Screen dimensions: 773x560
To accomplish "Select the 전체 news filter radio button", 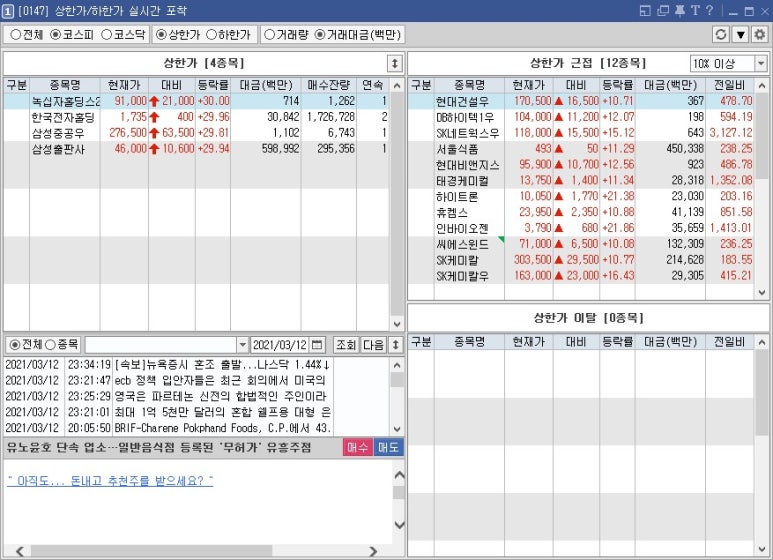I will pos(15,345).
